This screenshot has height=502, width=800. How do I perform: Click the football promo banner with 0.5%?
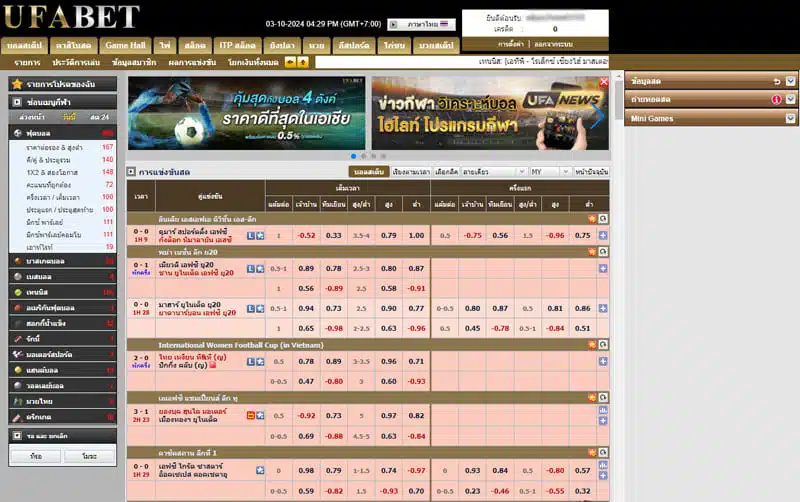click(246, 113)
